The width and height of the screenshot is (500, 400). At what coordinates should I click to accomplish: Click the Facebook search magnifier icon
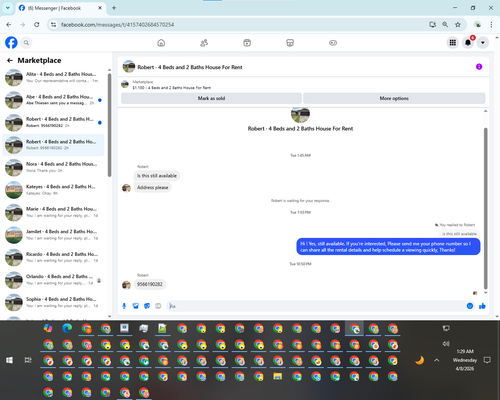tap(26, 43)
